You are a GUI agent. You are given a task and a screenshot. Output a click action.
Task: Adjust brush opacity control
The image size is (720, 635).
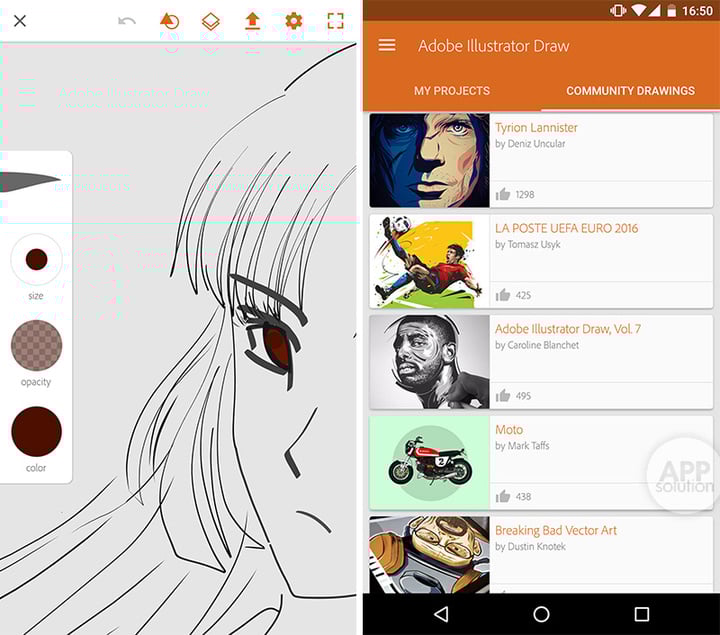point(36,345)
